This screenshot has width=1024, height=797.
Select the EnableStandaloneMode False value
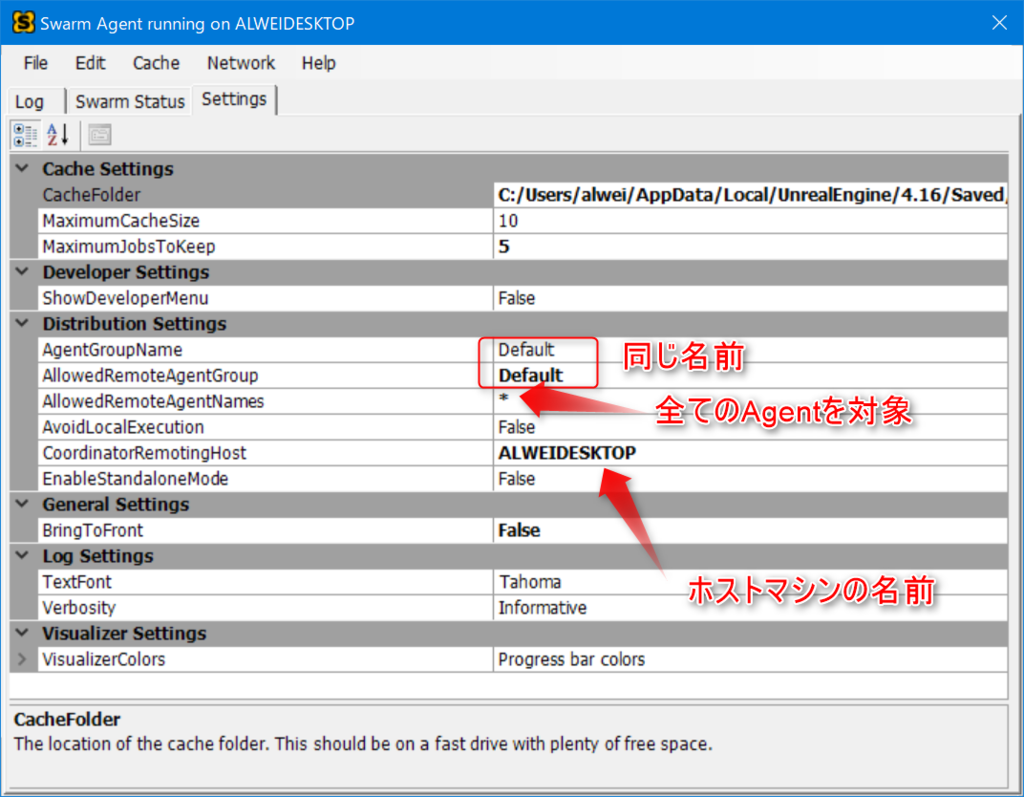pyautogui.click(x=750, y=479)
